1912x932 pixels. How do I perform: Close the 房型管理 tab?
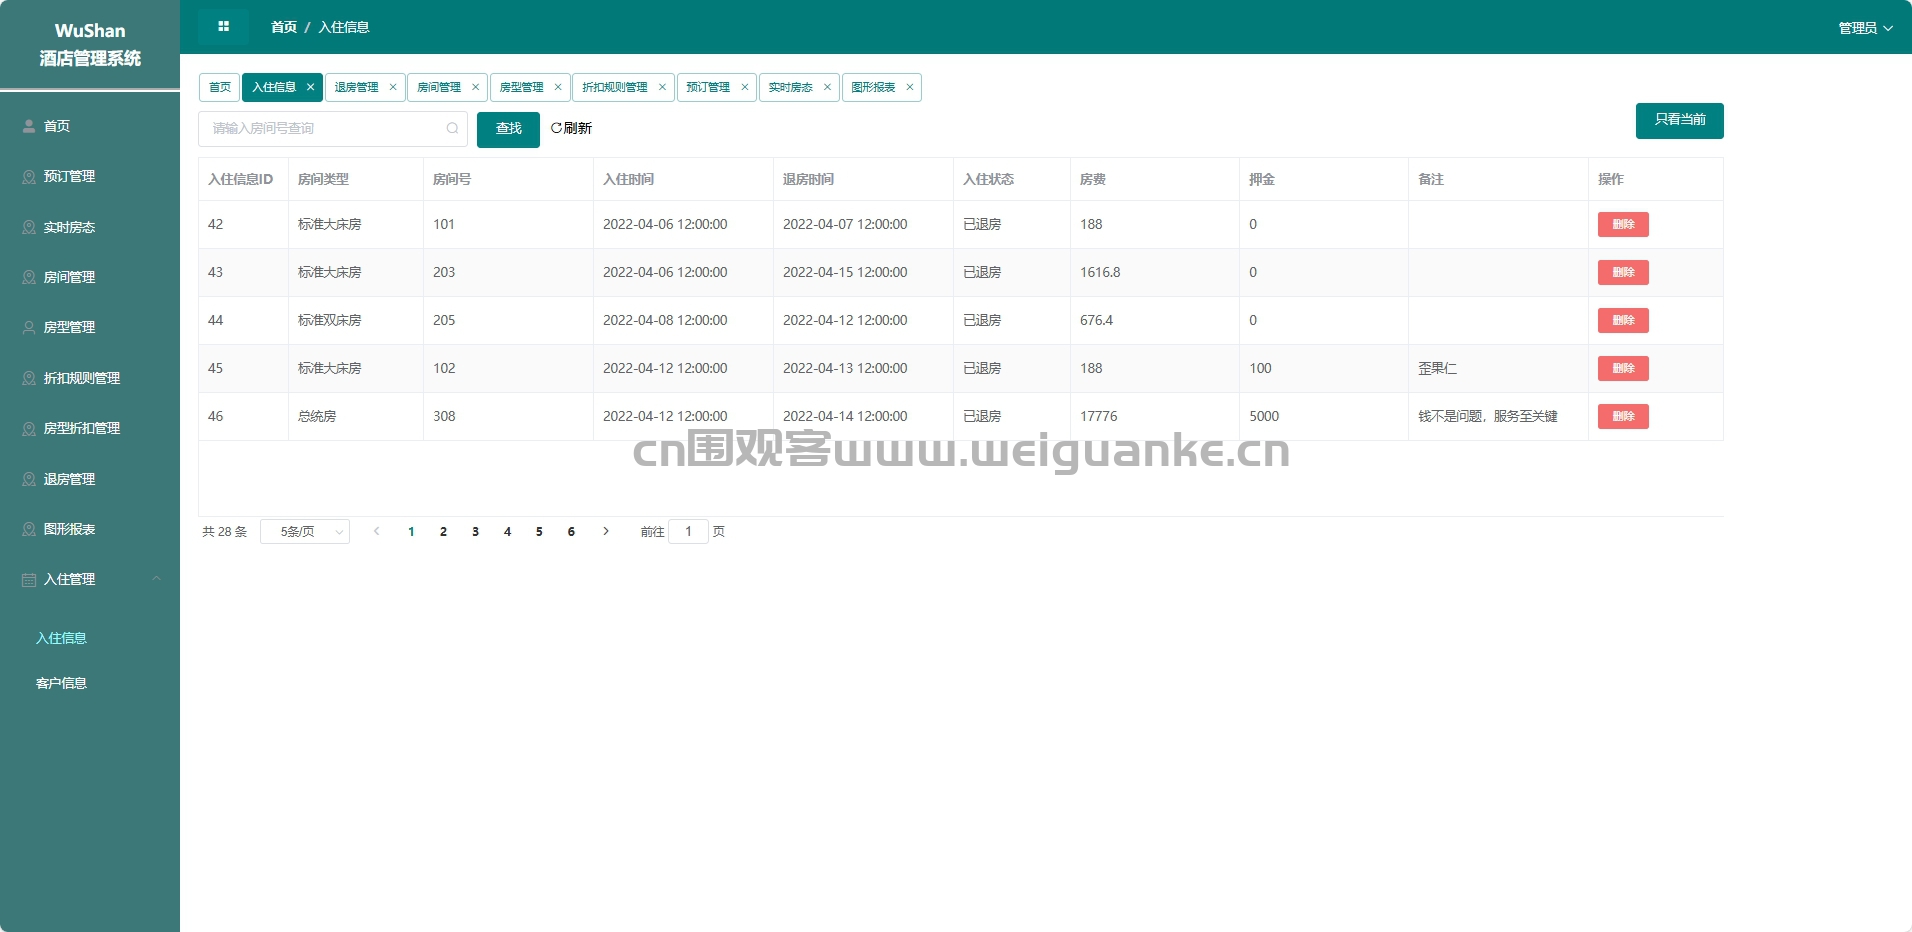click(x=558, y=87)
